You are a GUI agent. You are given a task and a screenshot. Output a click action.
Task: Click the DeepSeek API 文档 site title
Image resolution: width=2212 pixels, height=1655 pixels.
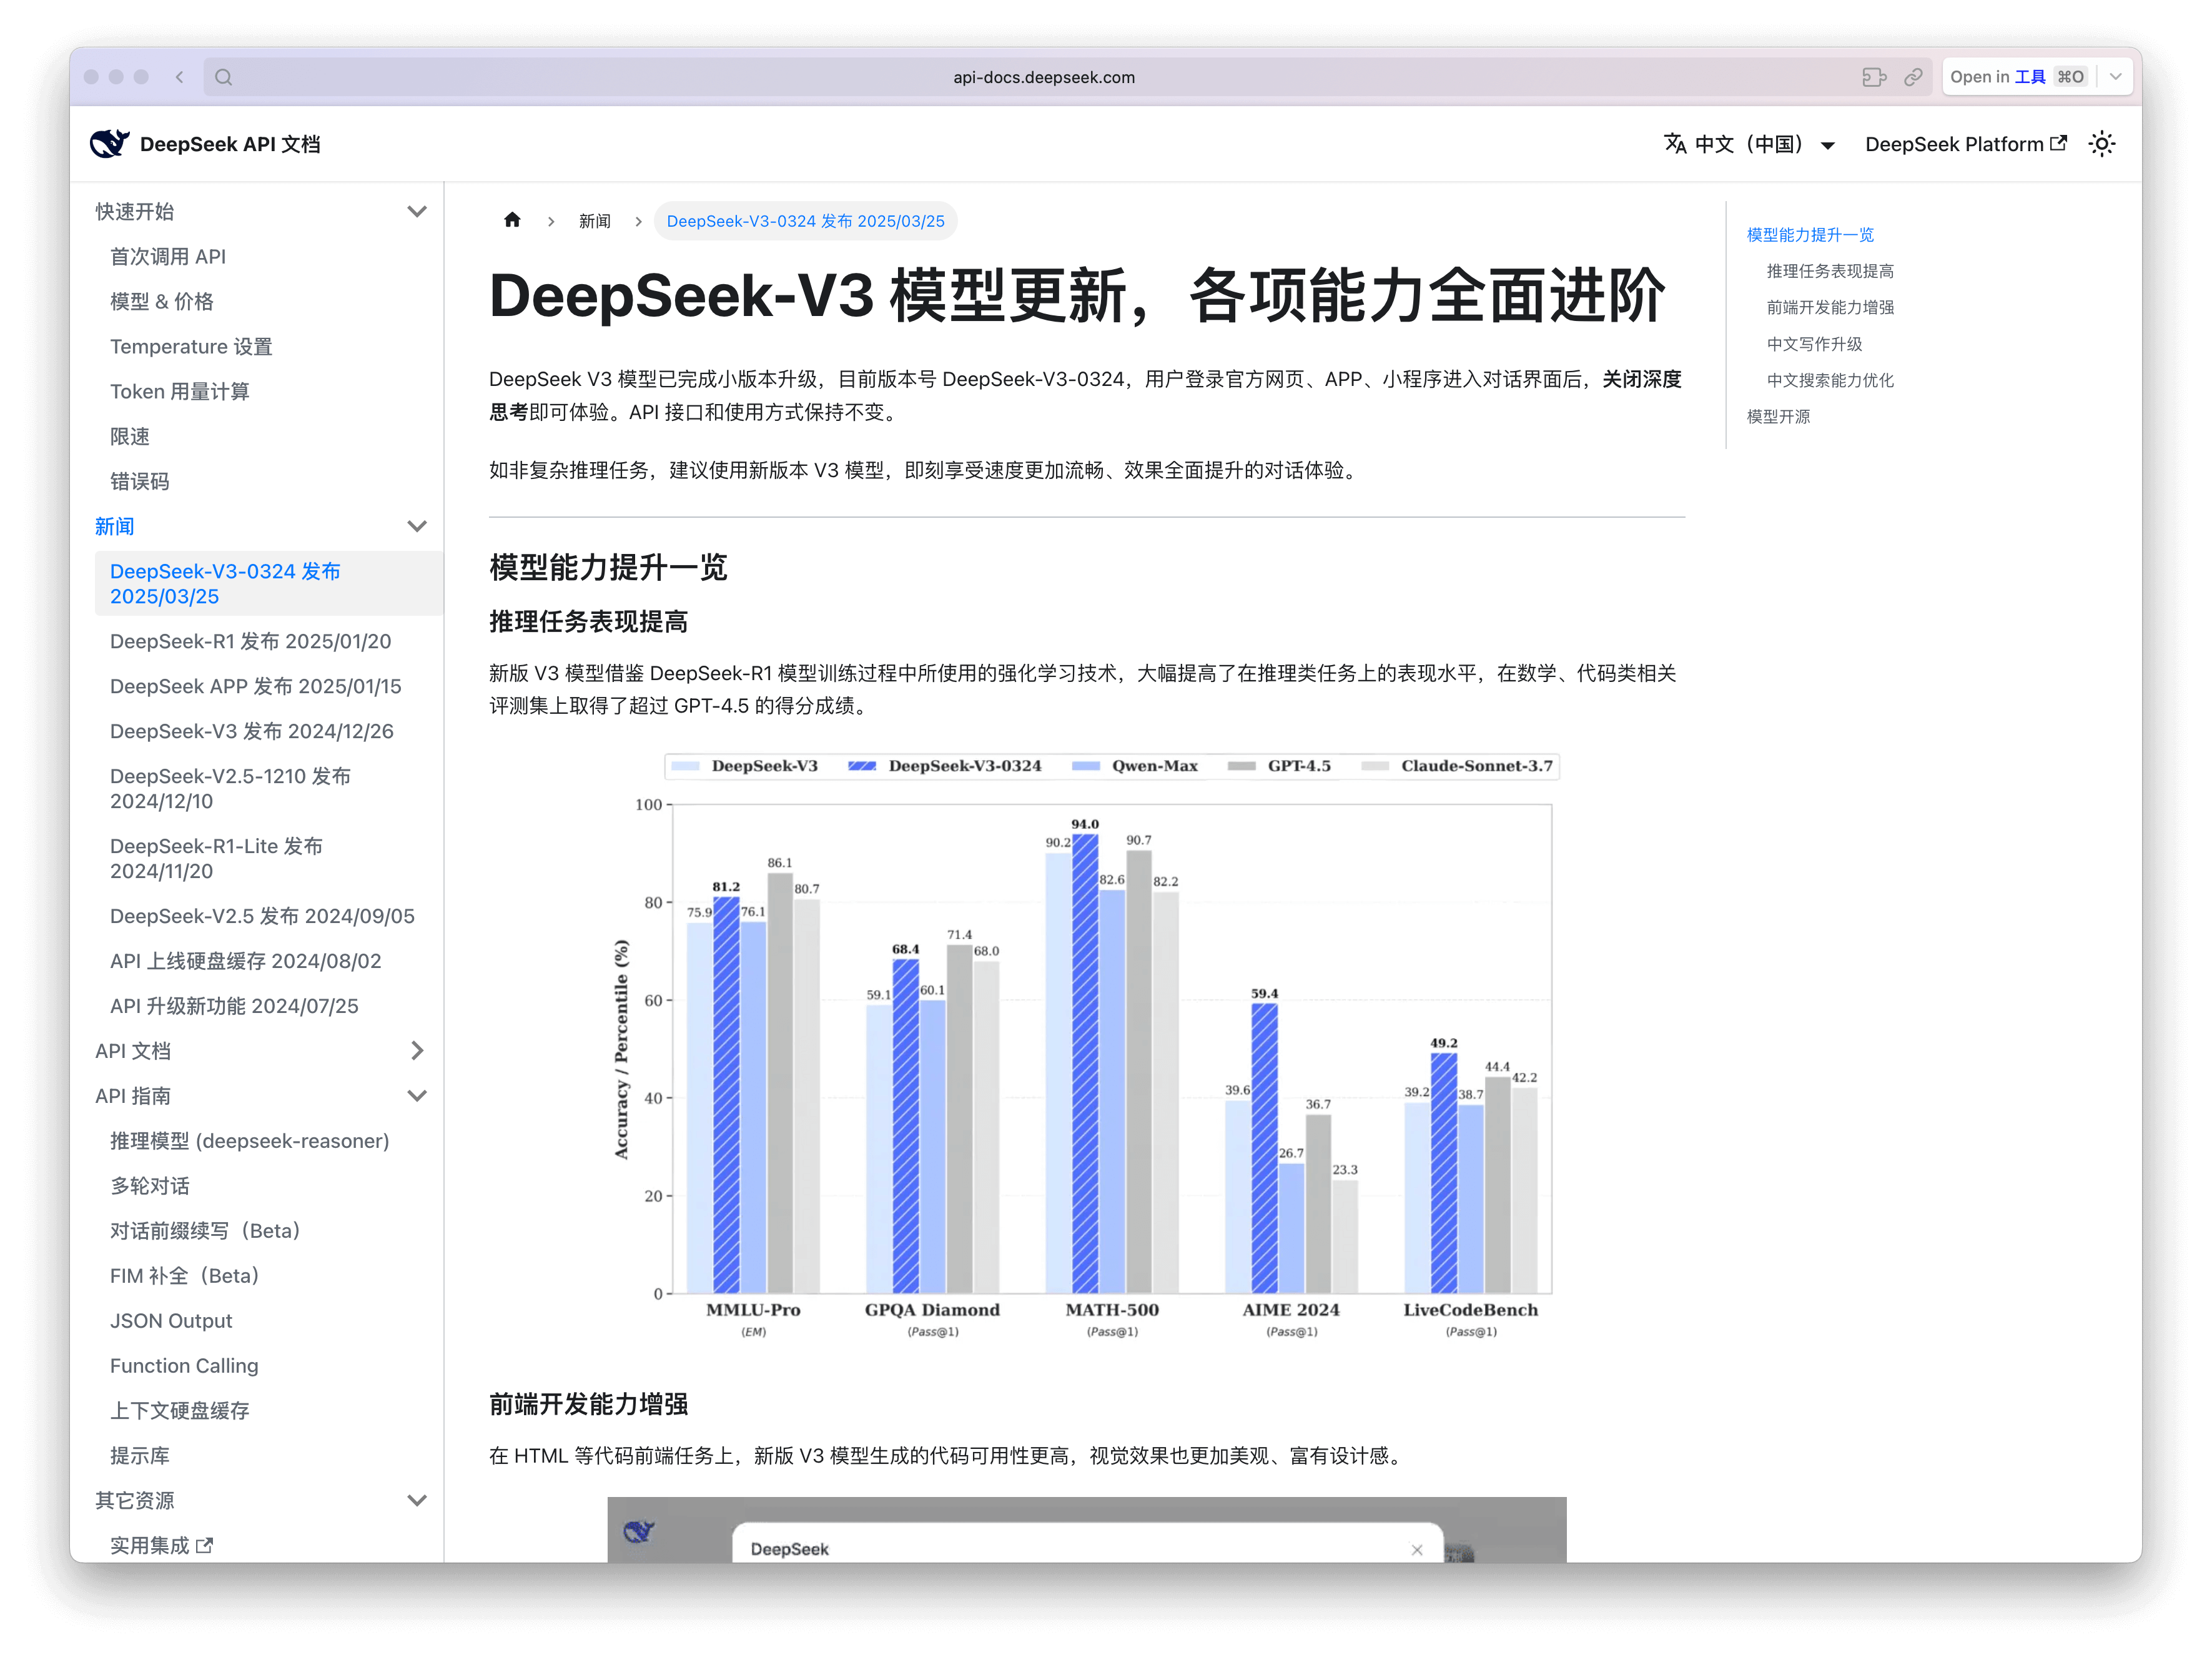(x=230, y=144)
